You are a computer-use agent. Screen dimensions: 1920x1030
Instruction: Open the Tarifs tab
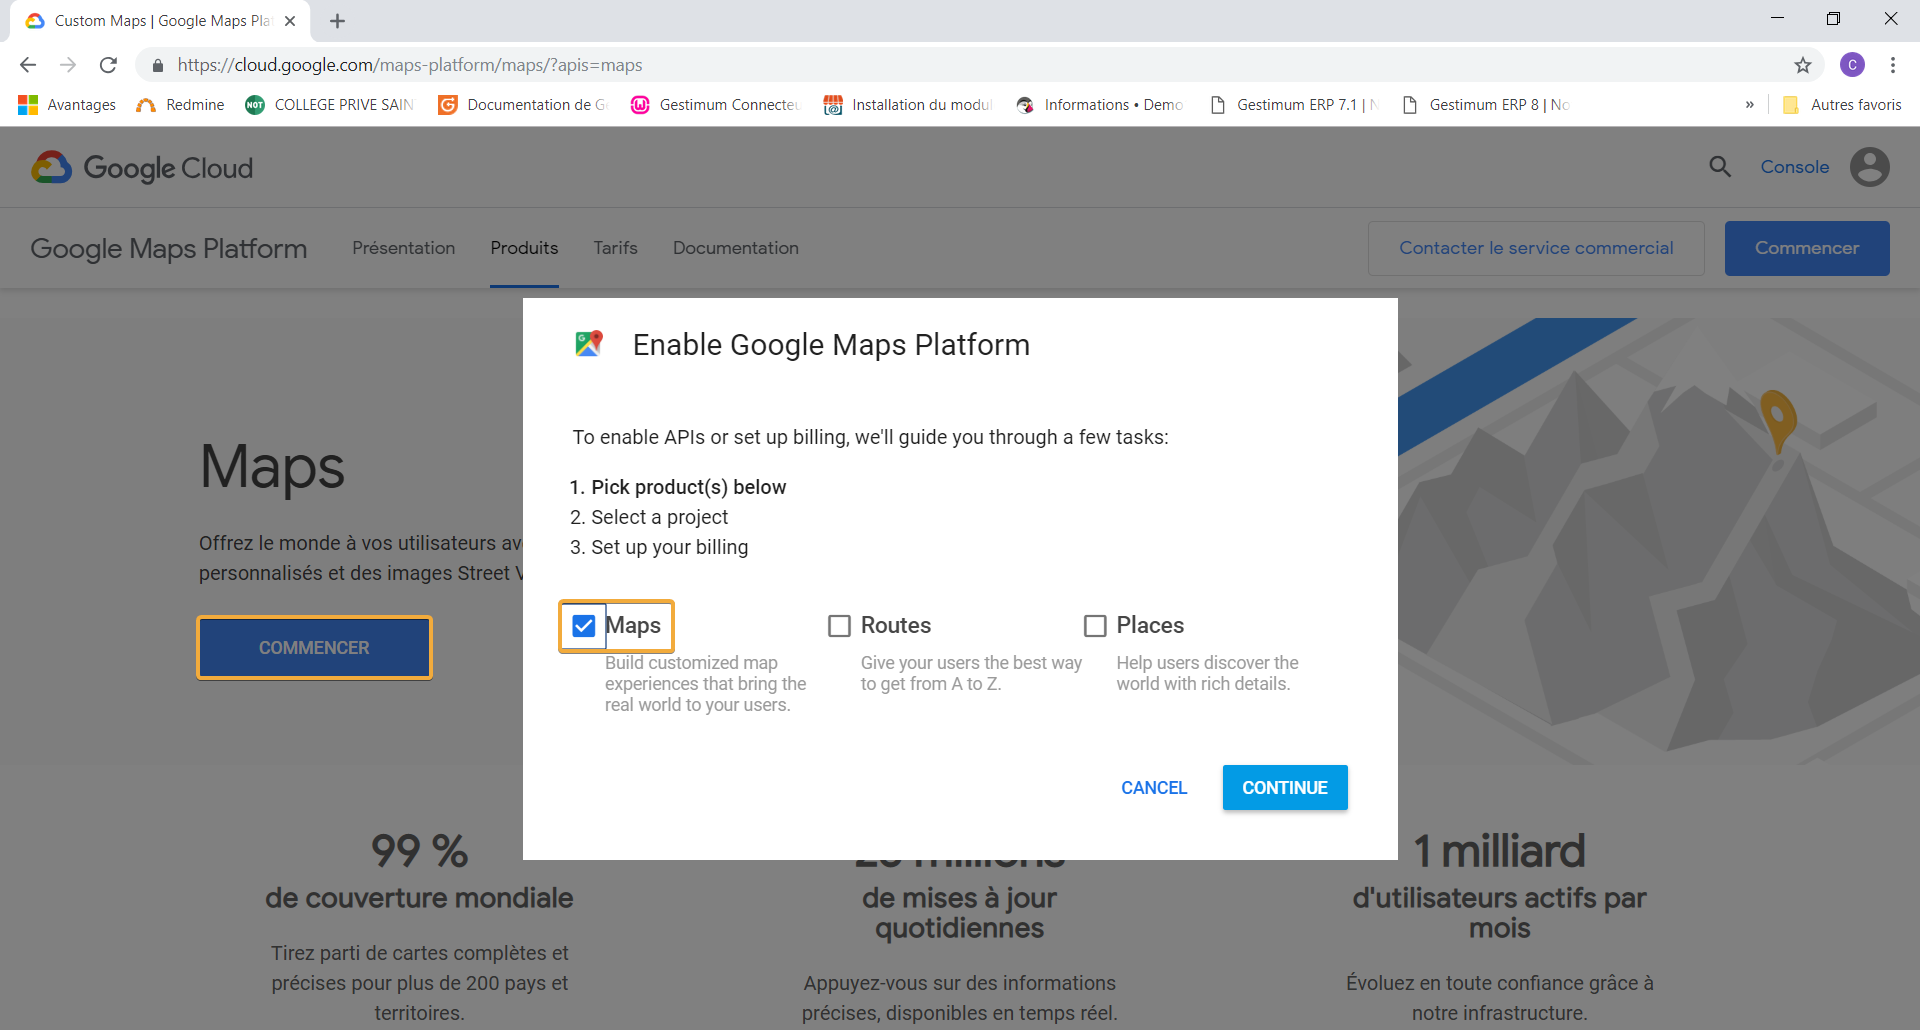tap(615, 248)
